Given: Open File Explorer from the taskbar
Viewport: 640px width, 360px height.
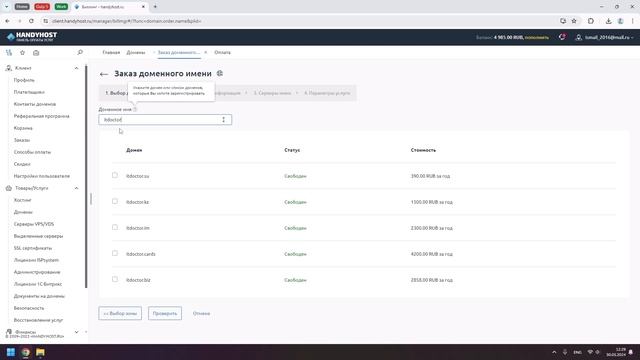Looking at the screenshot, I should (x=40, y=352).
